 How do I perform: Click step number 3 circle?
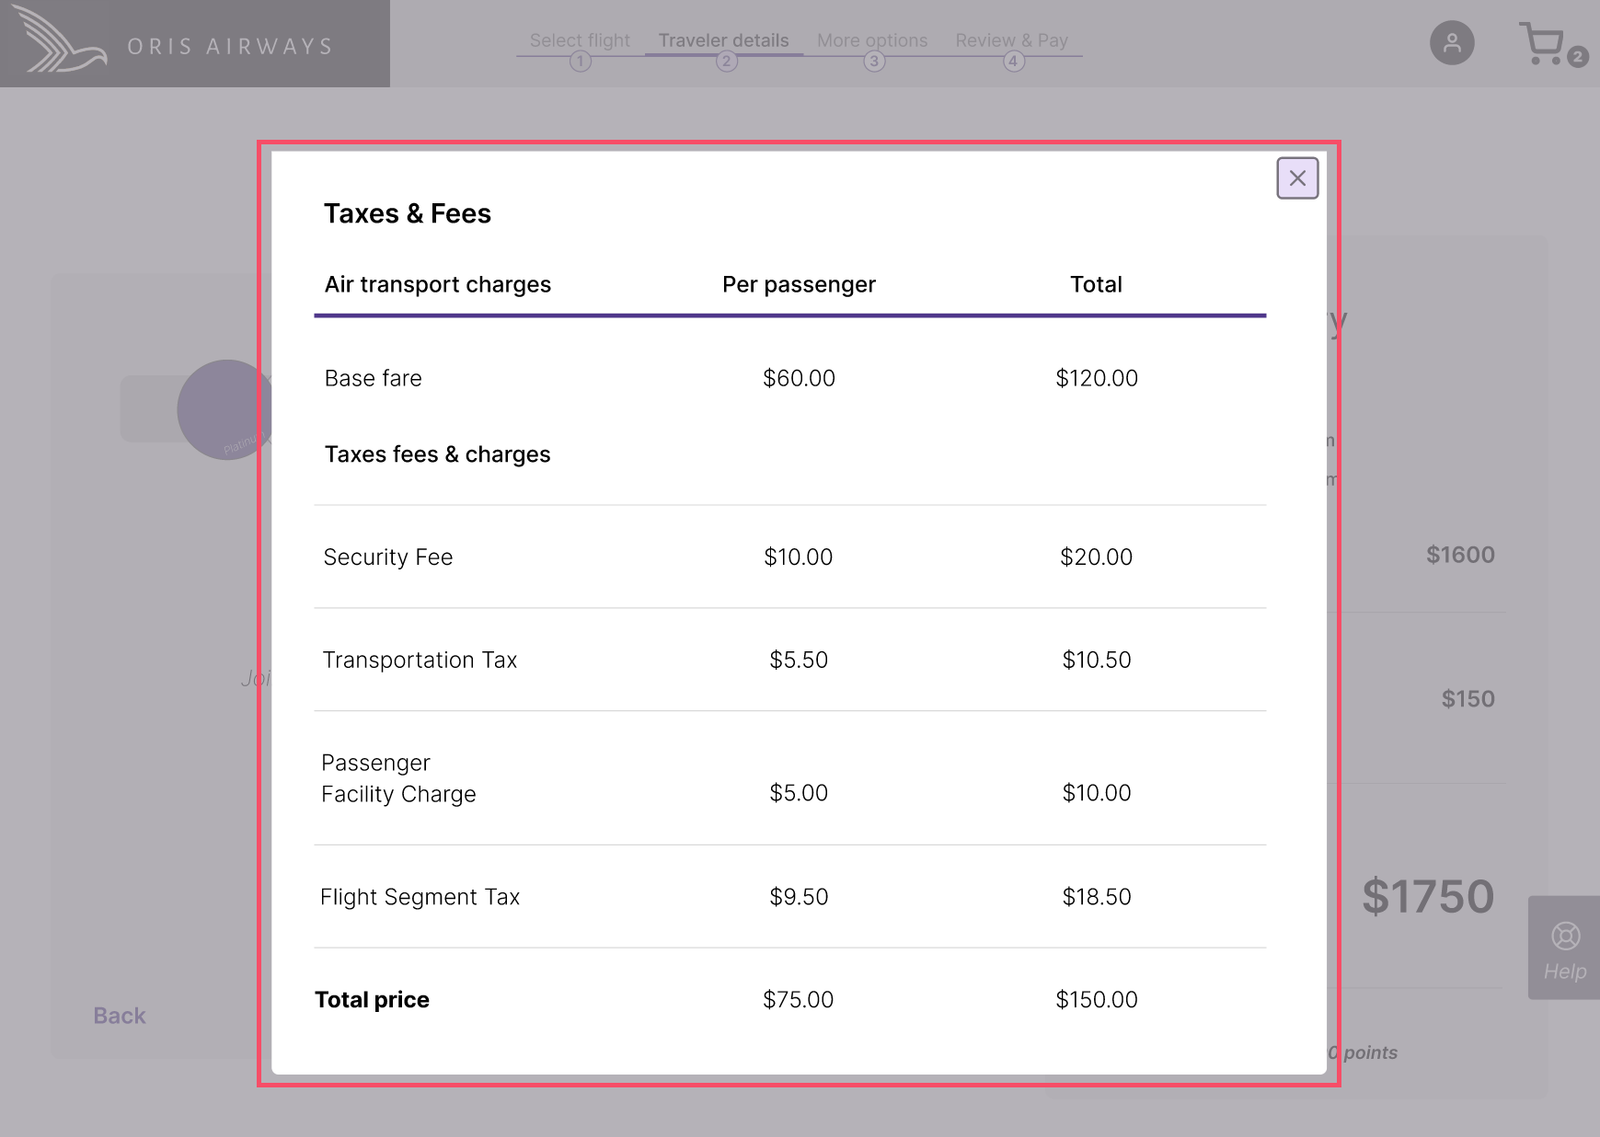(x=874, y=61)
